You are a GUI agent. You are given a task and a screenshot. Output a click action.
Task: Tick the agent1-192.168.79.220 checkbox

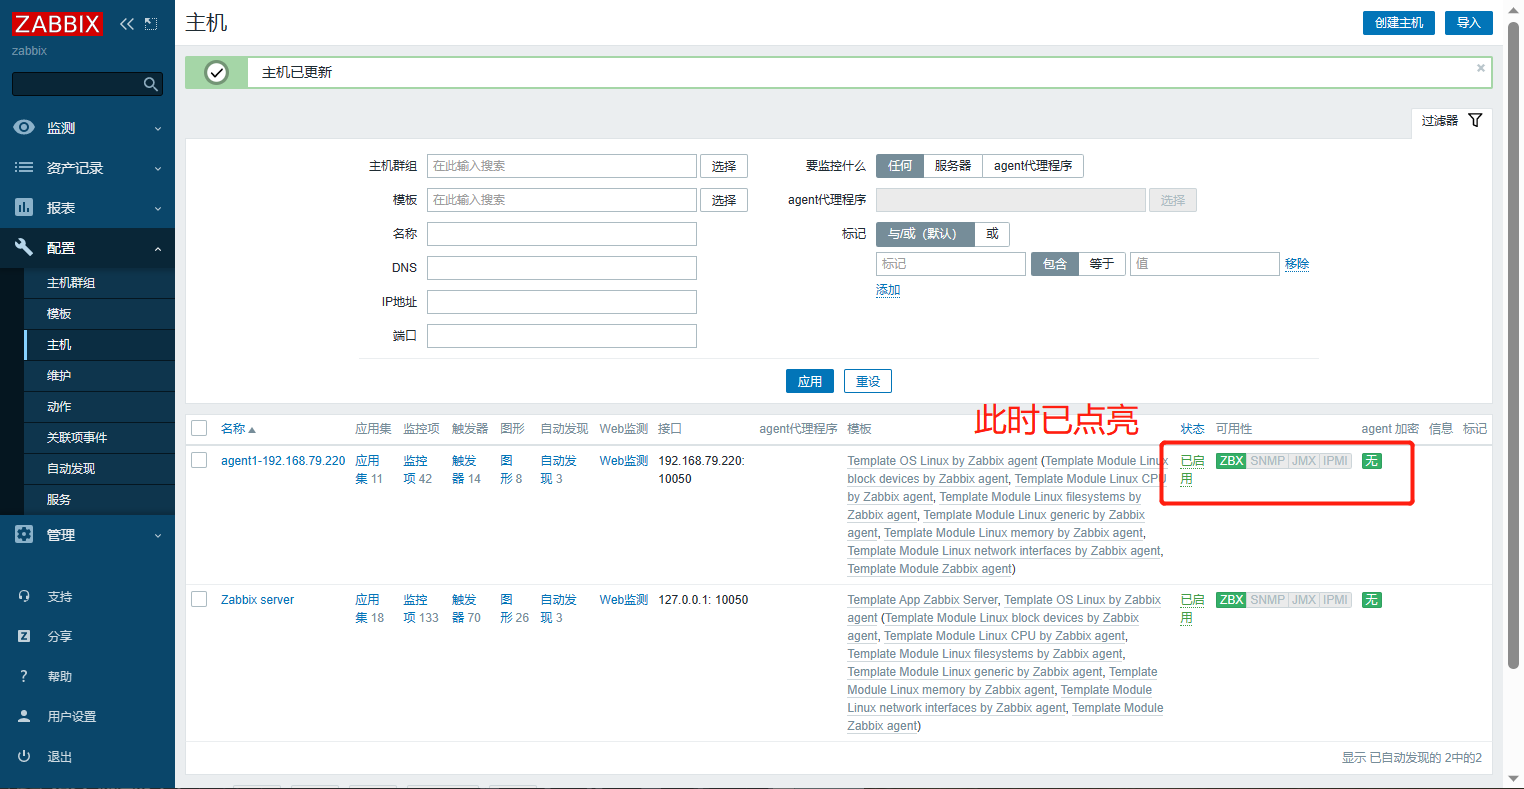point(199,460)
